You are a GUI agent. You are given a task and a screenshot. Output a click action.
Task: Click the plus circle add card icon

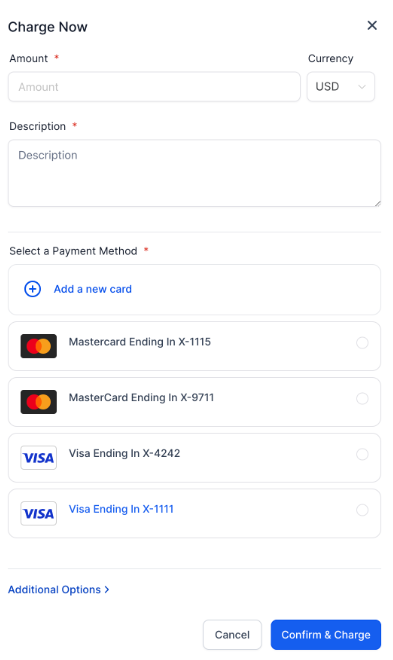(32, 289)
